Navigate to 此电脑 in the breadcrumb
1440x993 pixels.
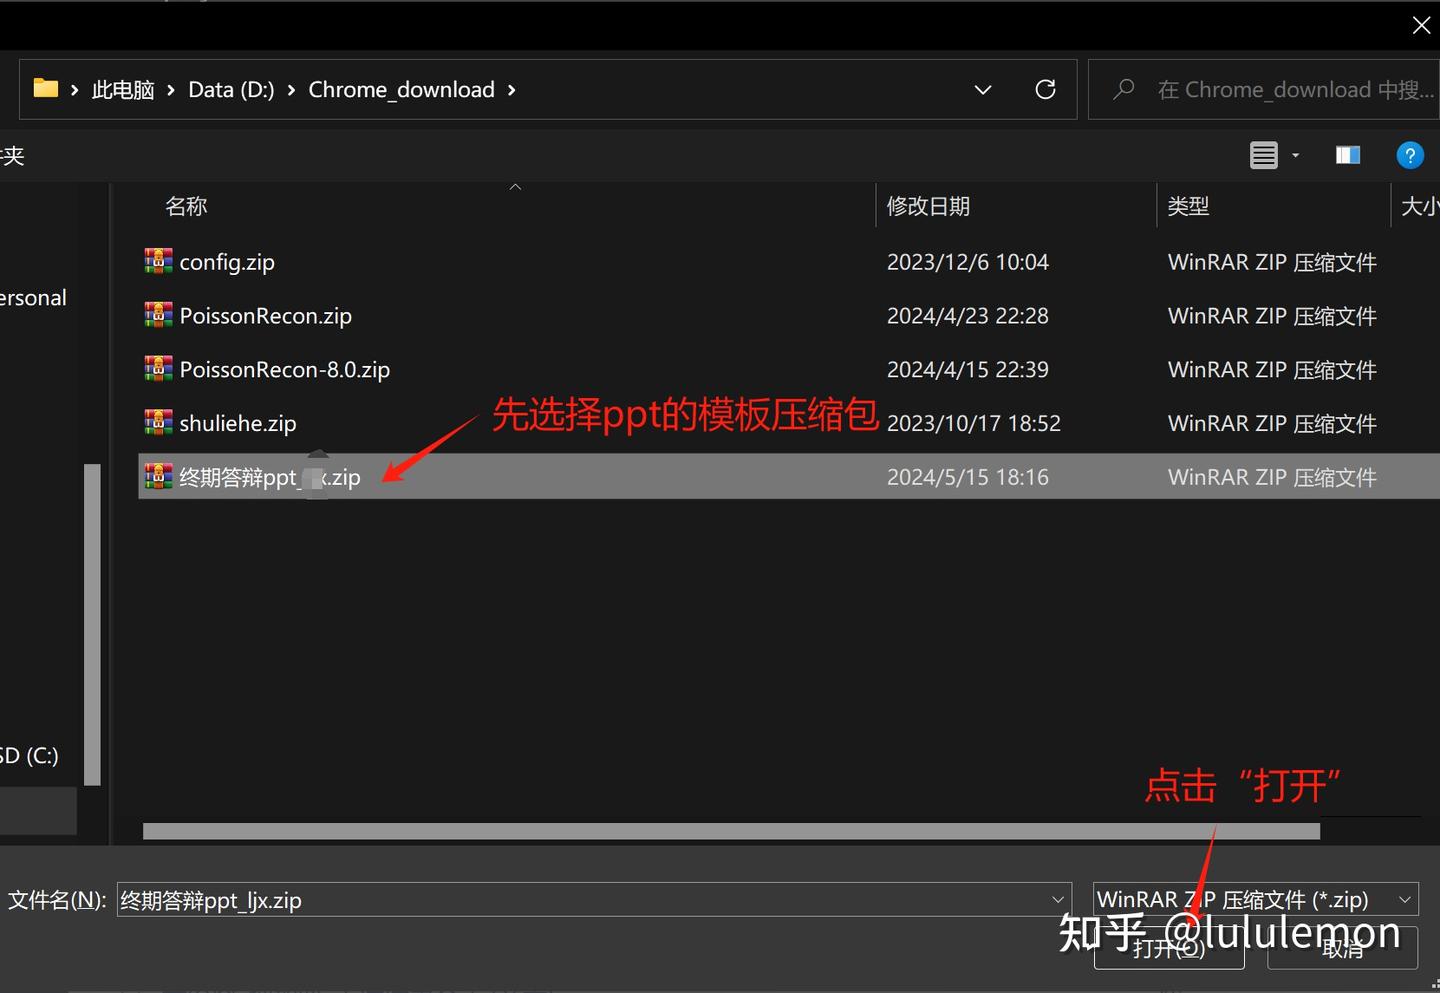[x=122, y=89]
